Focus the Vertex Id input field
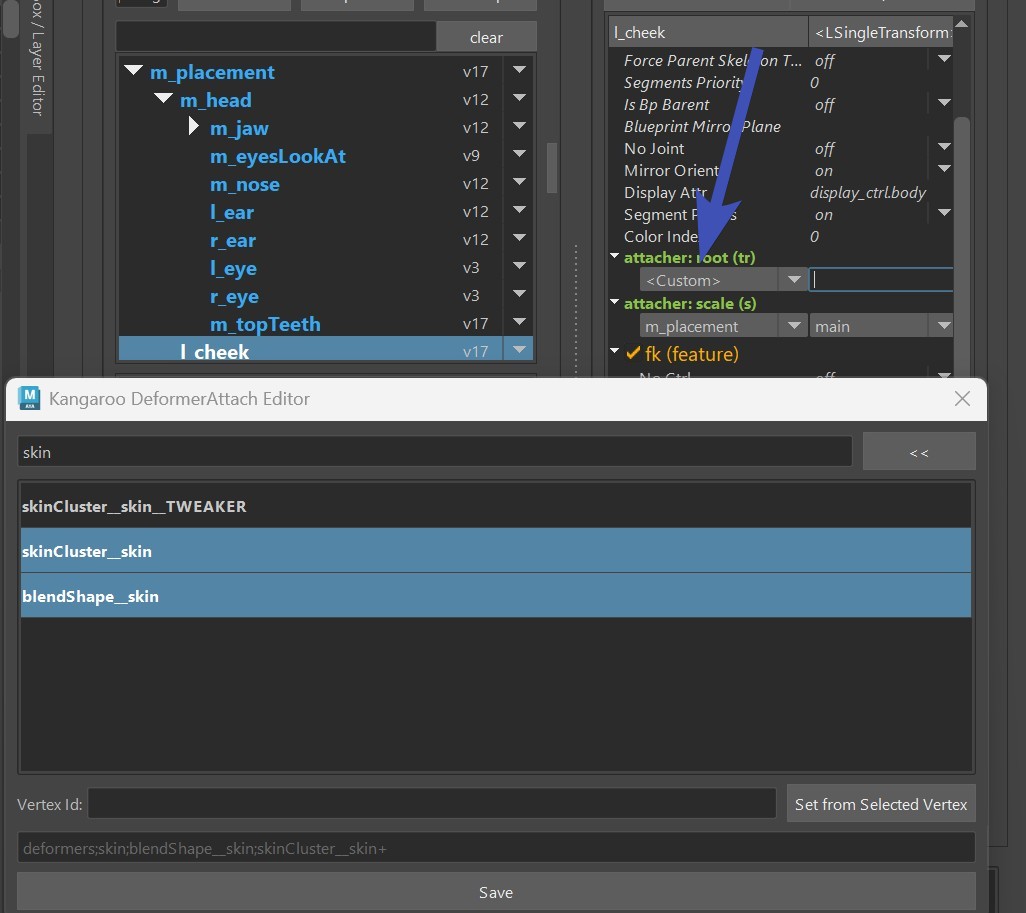The height and width of the screenshot is (913, 1026). point(432,803)
